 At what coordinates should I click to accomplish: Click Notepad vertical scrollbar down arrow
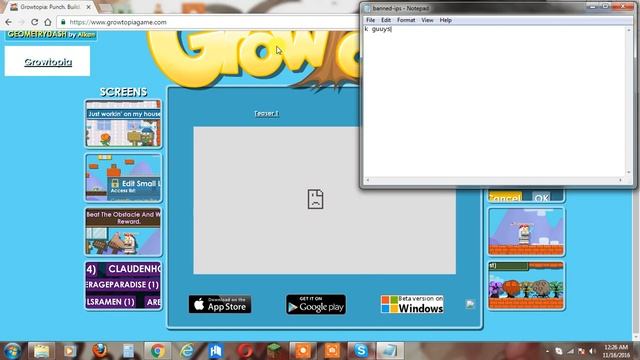pyautogui.click(x=629, y=172)
